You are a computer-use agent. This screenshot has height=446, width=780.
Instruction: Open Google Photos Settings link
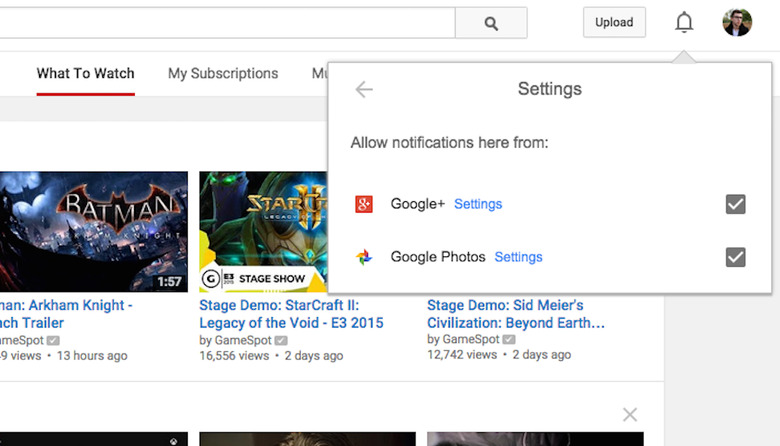[x=518, y=257]
